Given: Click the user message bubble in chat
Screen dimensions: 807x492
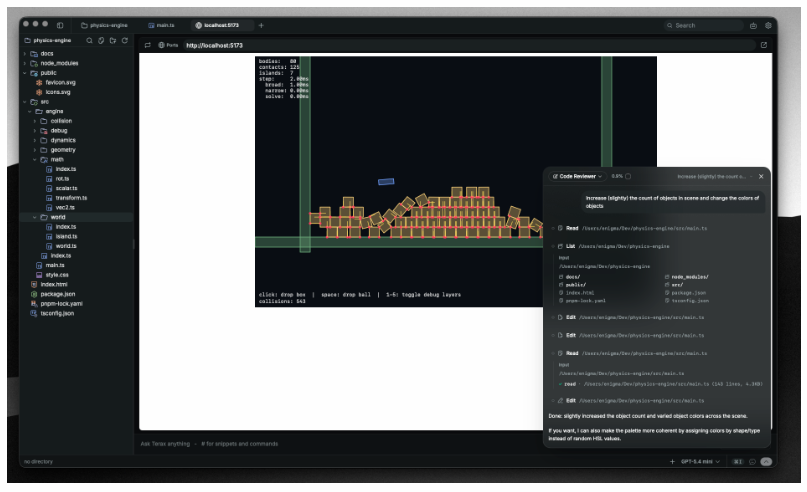Looking at the screenshot, I should 673,202.
